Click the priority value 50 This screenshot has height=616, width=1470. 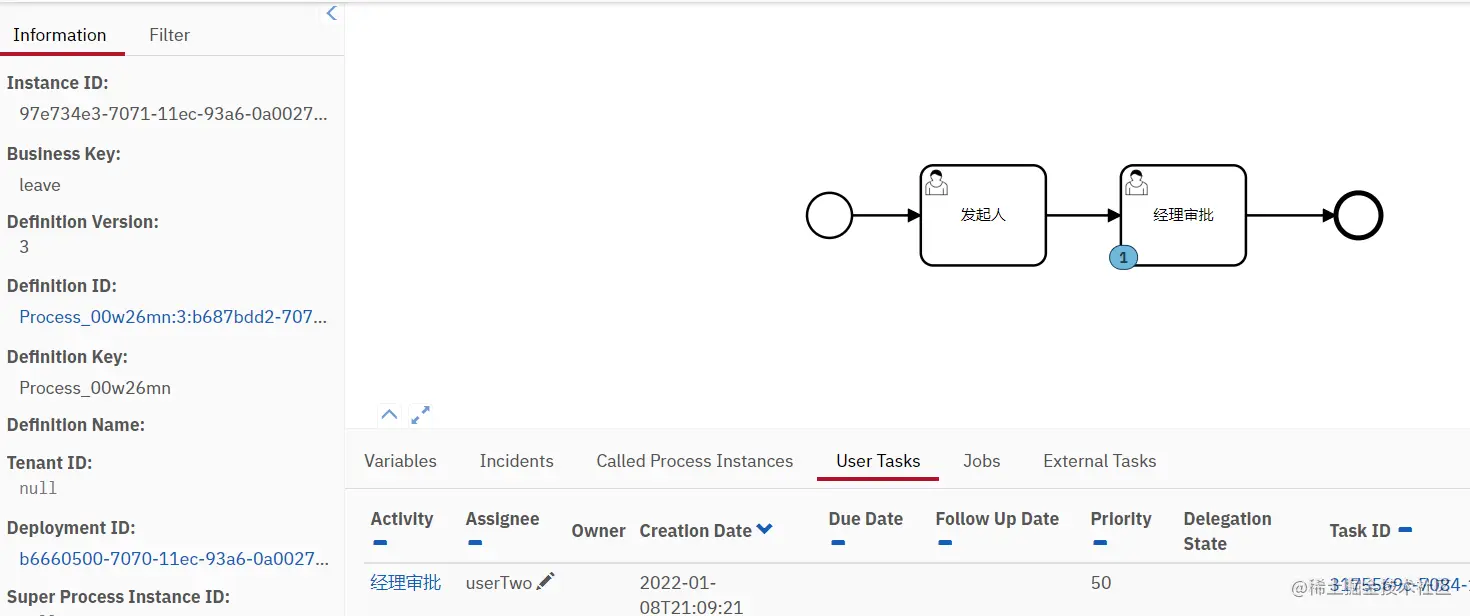pos(1101,582)
